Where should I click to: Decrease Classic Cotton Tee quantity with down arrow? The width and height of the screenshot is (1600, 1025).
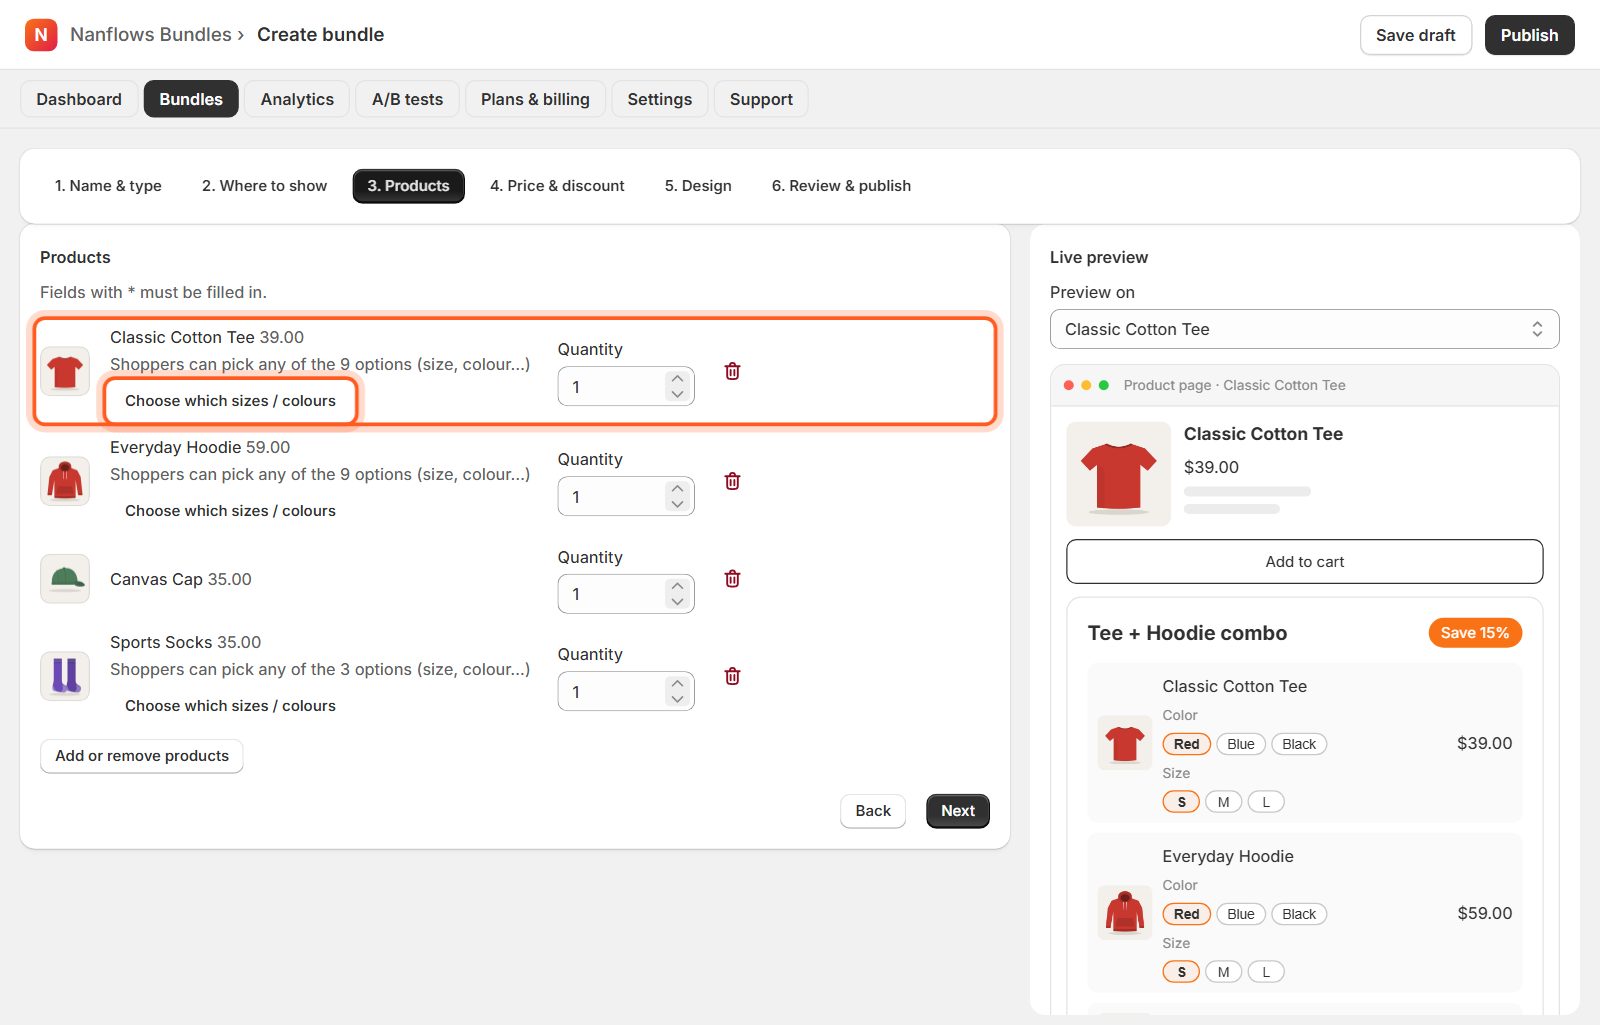pyautogui.click(x=677, y=394)
